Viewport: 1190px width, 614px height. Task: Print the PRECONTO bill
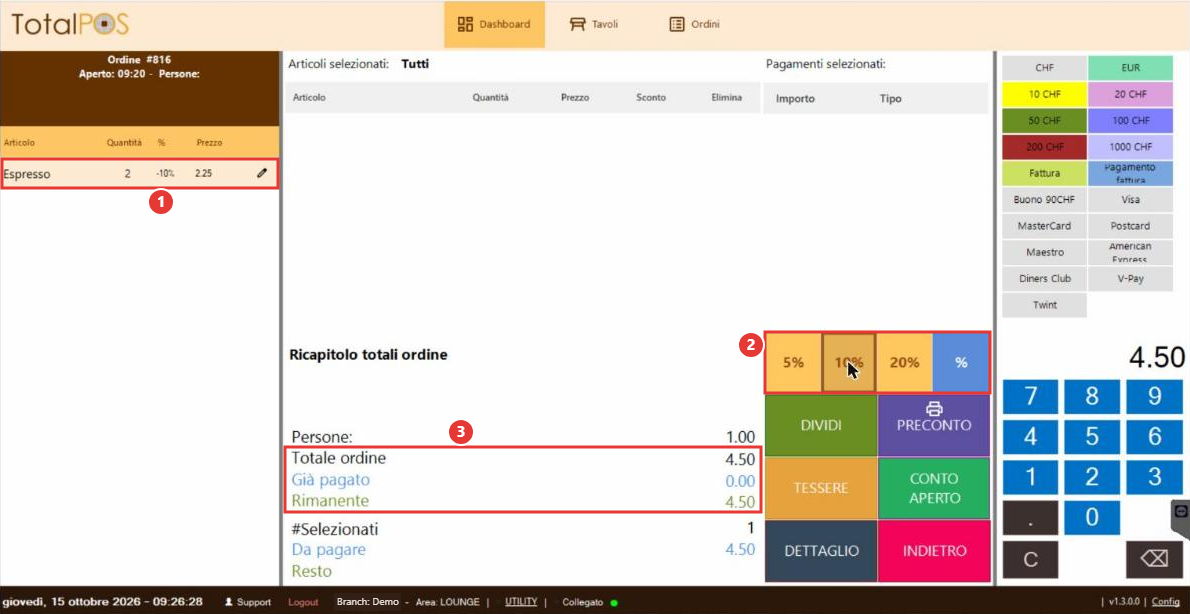pyautogui.click(x=934, y=425)
